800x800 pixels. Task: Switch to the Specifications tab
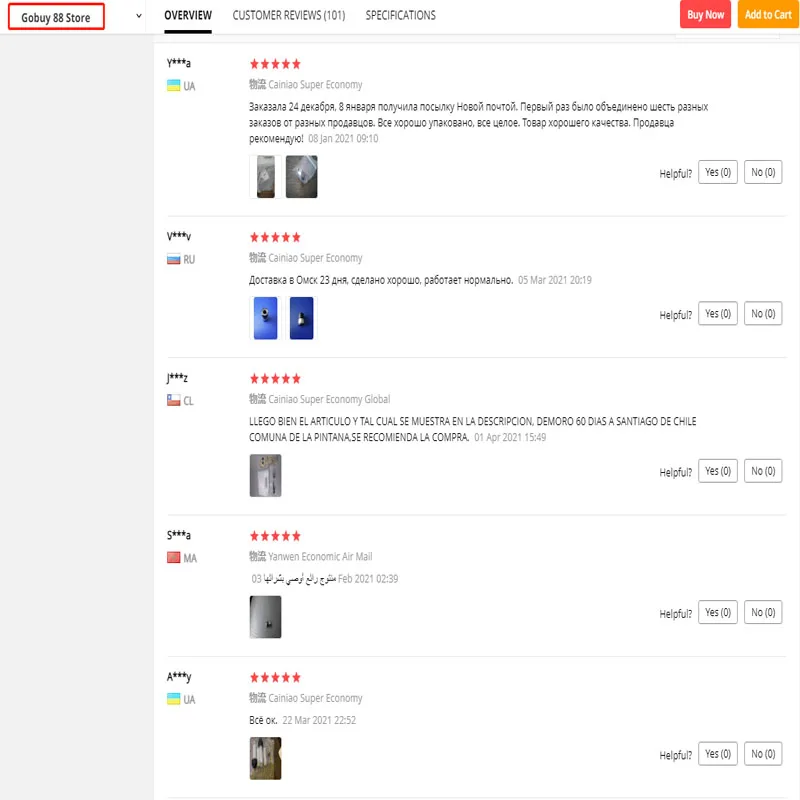point(400,15)
